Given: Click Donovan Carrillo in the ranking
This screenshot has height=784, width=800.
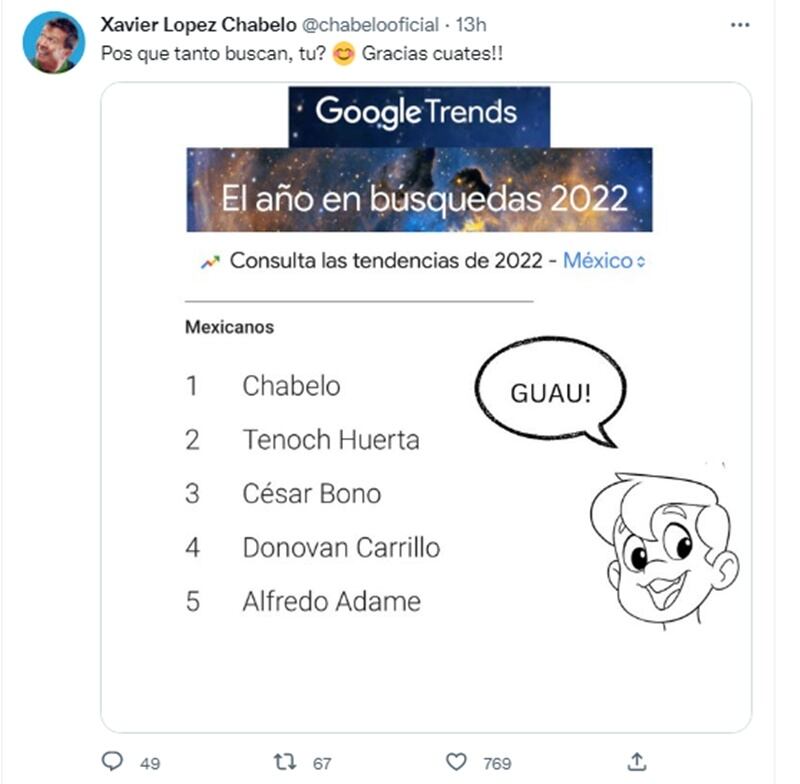Looking at the screenshot, I should 340,548.
